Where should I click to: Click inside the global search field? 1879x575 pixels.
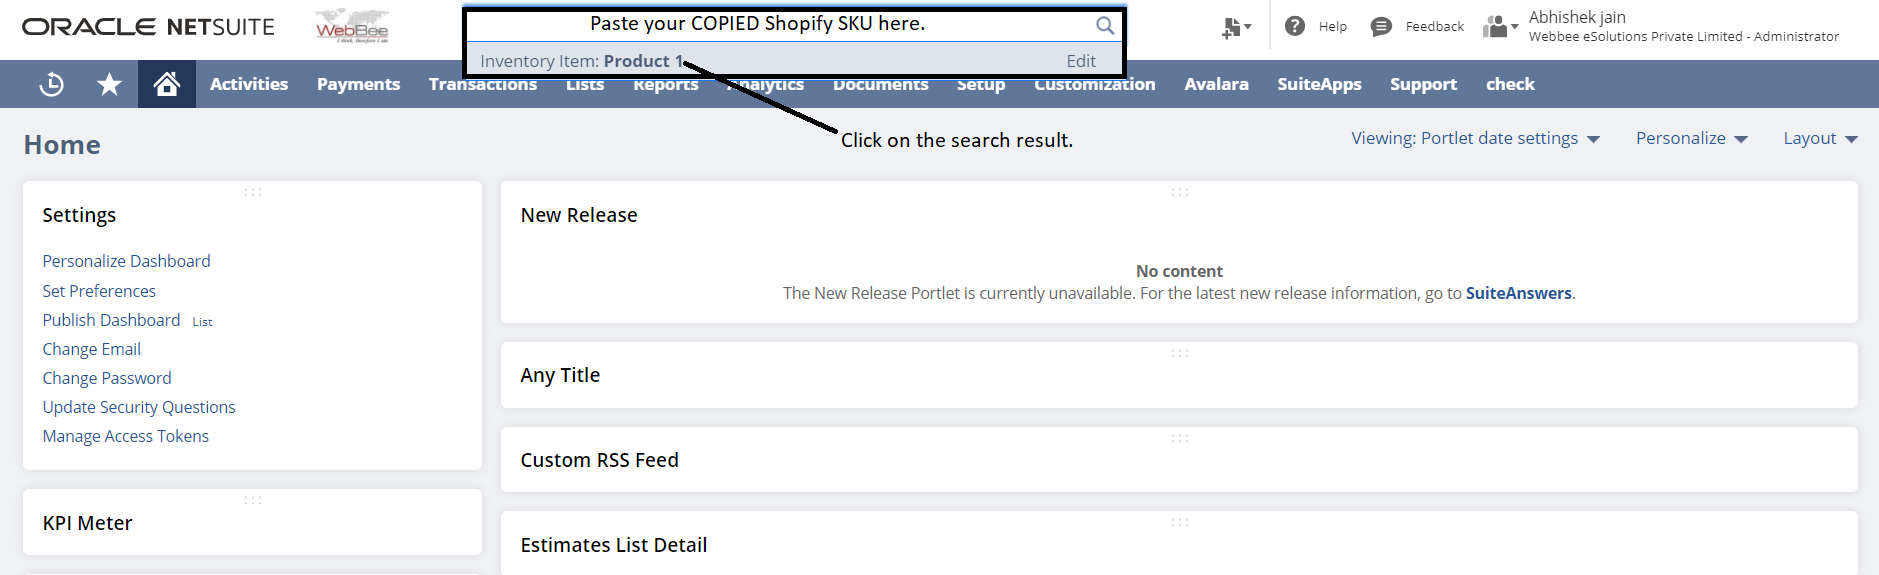(780, 24)
